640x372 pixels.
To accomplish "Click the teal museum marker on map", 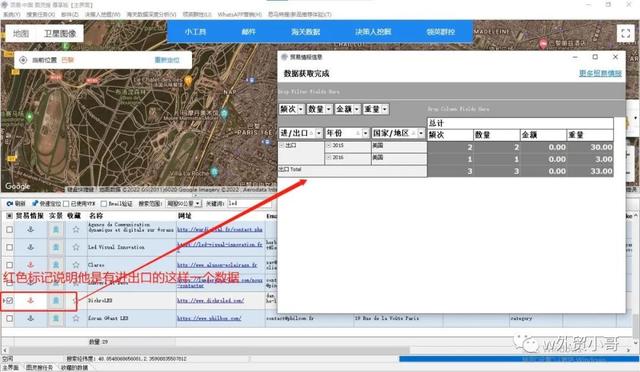I will tap(224, 114).
